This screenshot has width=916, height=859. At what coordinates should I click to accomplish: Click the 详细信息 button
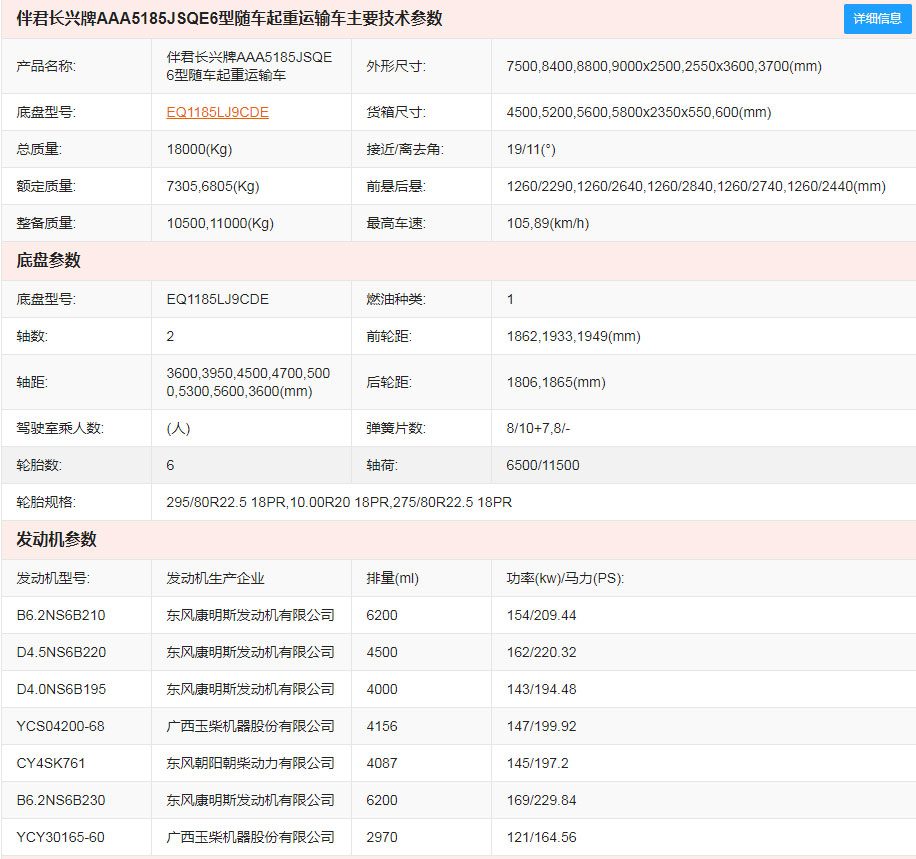click(877, 19)
